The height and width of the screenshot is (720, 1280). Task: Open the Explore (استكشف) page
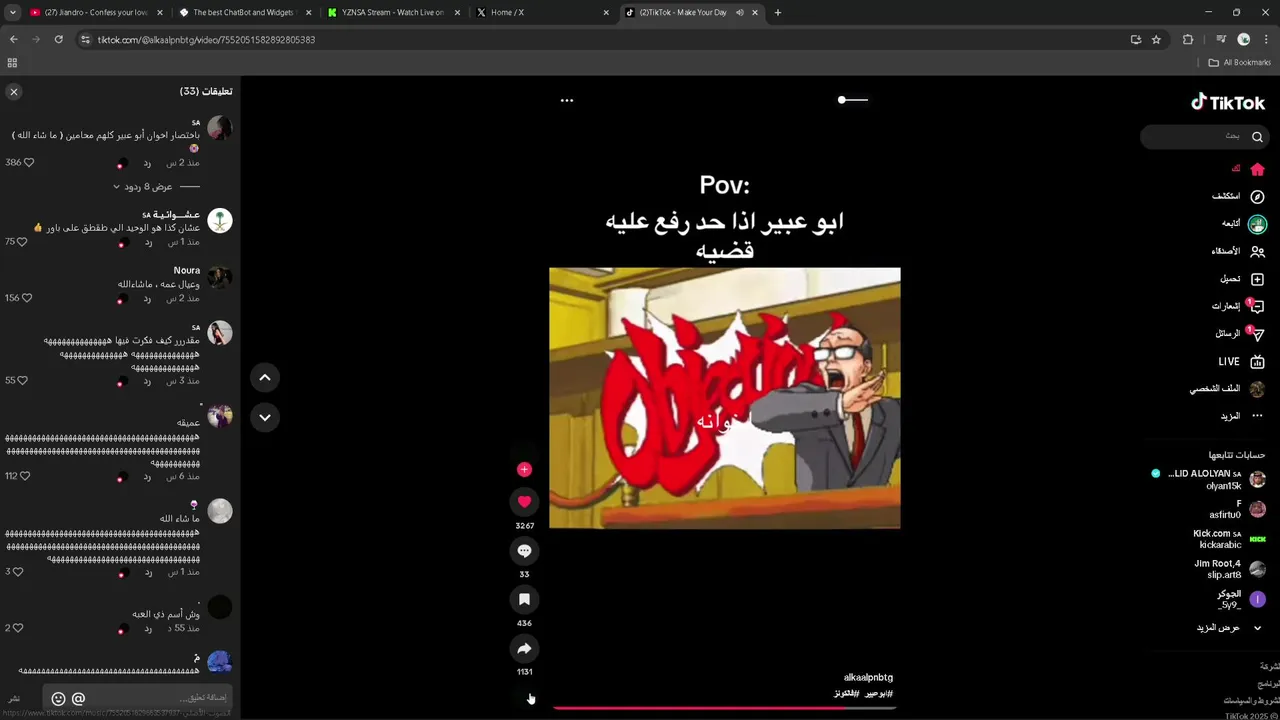coord(1239,196)
